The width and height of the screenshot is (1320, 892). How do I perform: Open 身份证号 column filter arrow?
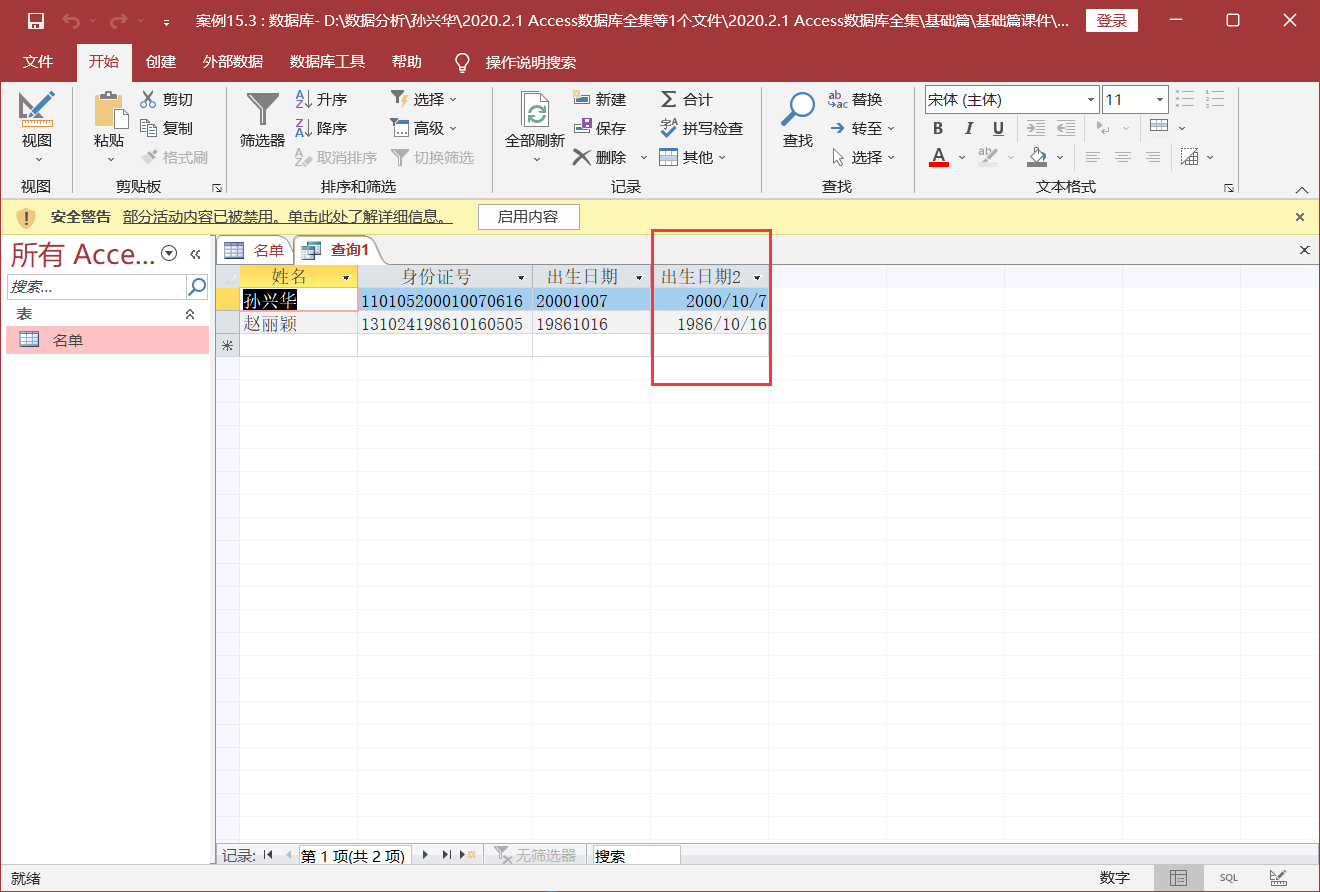(x=521, y=277)
